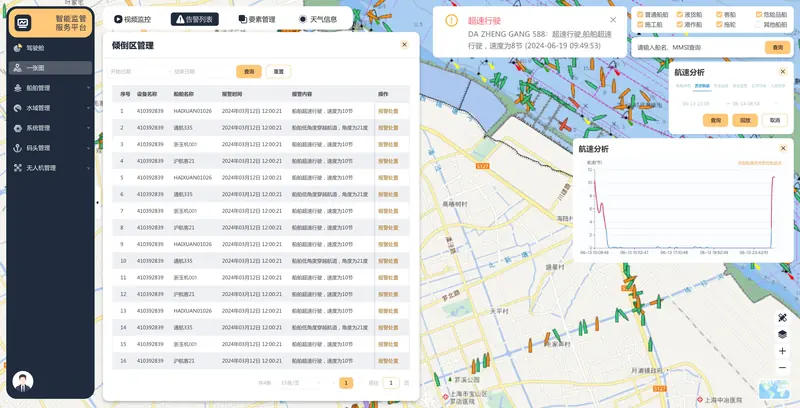Expand the 系统管理 submenu arrow
Image resolution: width=800 pixels, height=408 pixels.
tap(88, 128)
